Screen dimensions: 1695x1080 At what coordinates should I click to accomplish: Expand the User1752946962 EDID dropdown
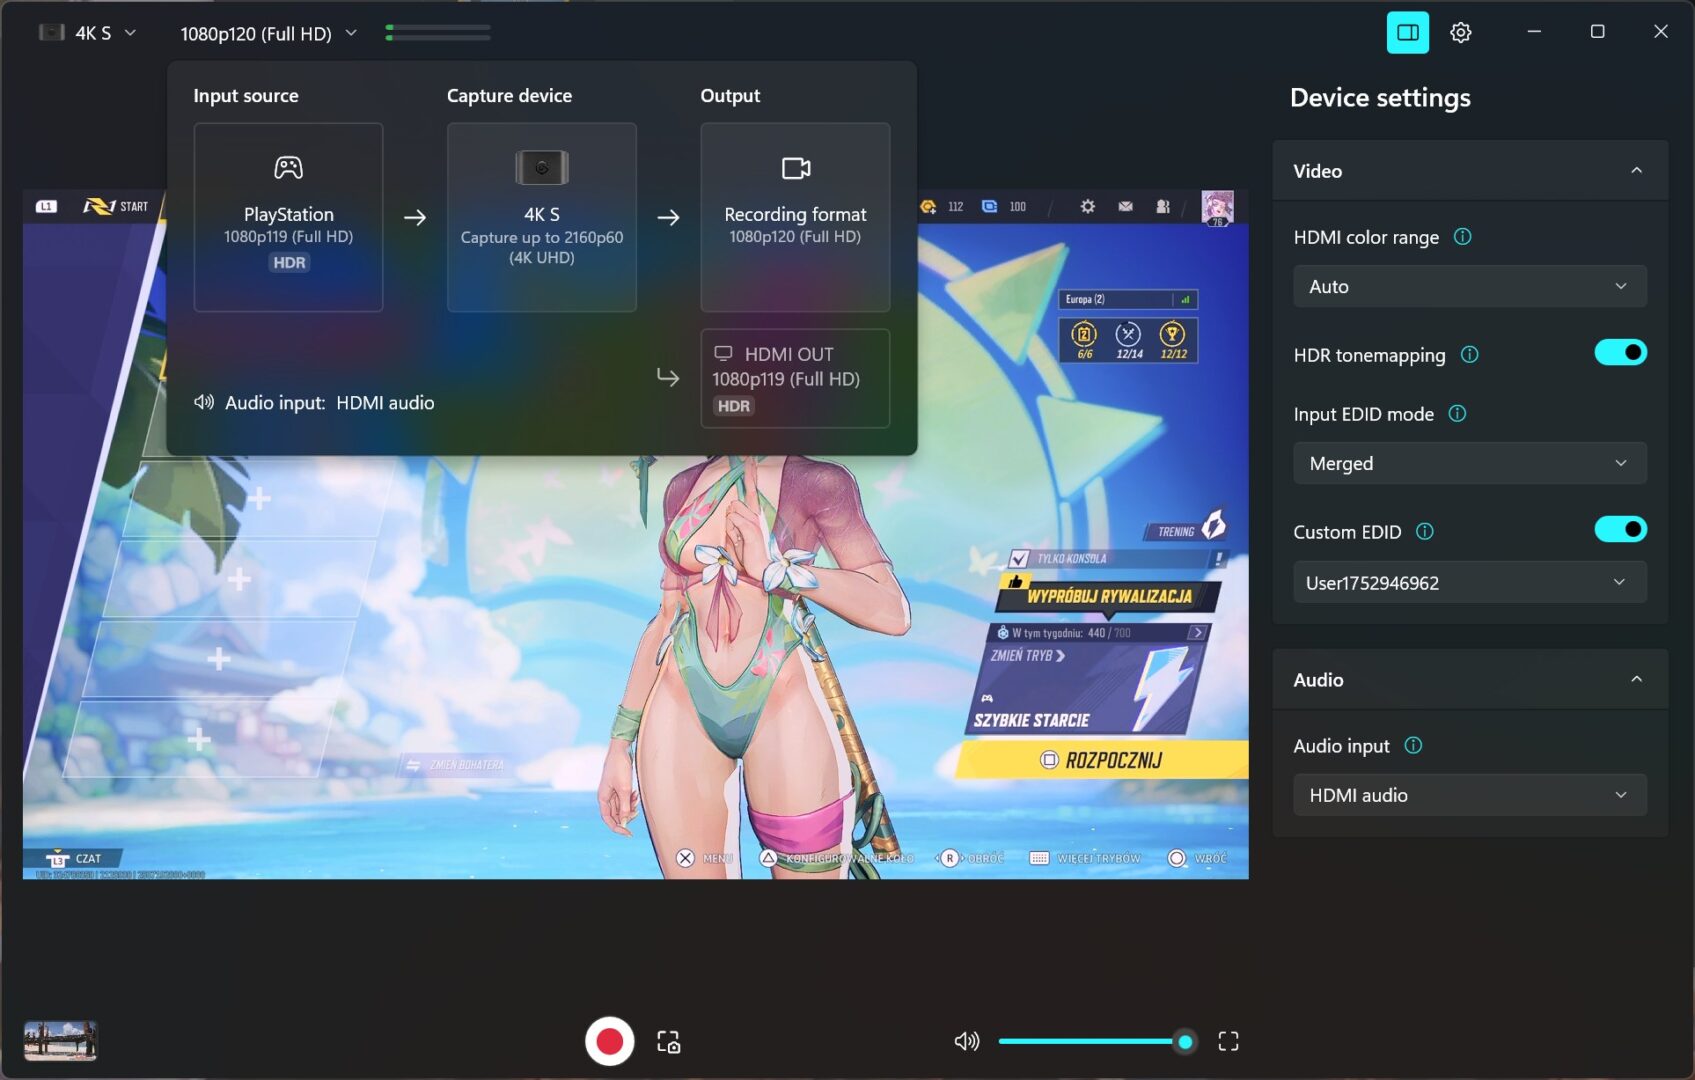1469,583
